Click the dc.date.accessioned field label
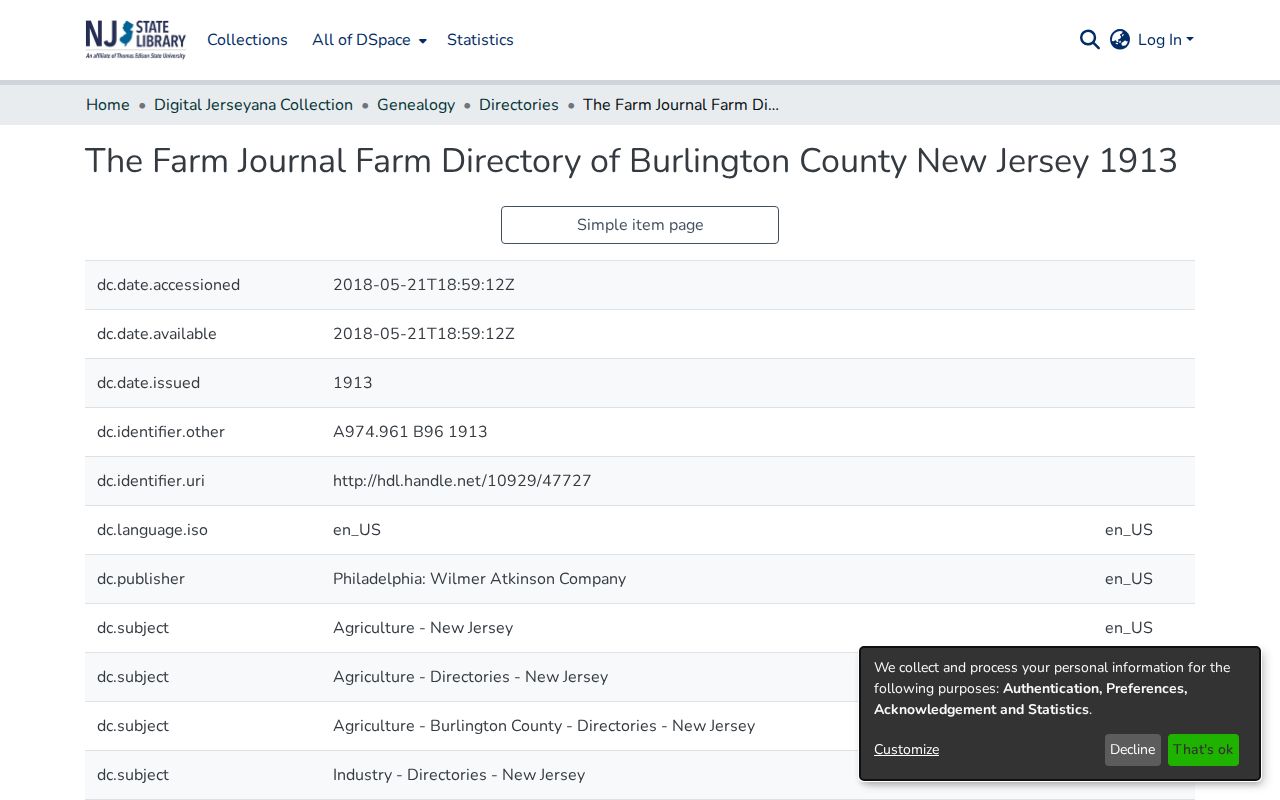The width and height of the screenshot is (1280, 800). pos(168,285)
